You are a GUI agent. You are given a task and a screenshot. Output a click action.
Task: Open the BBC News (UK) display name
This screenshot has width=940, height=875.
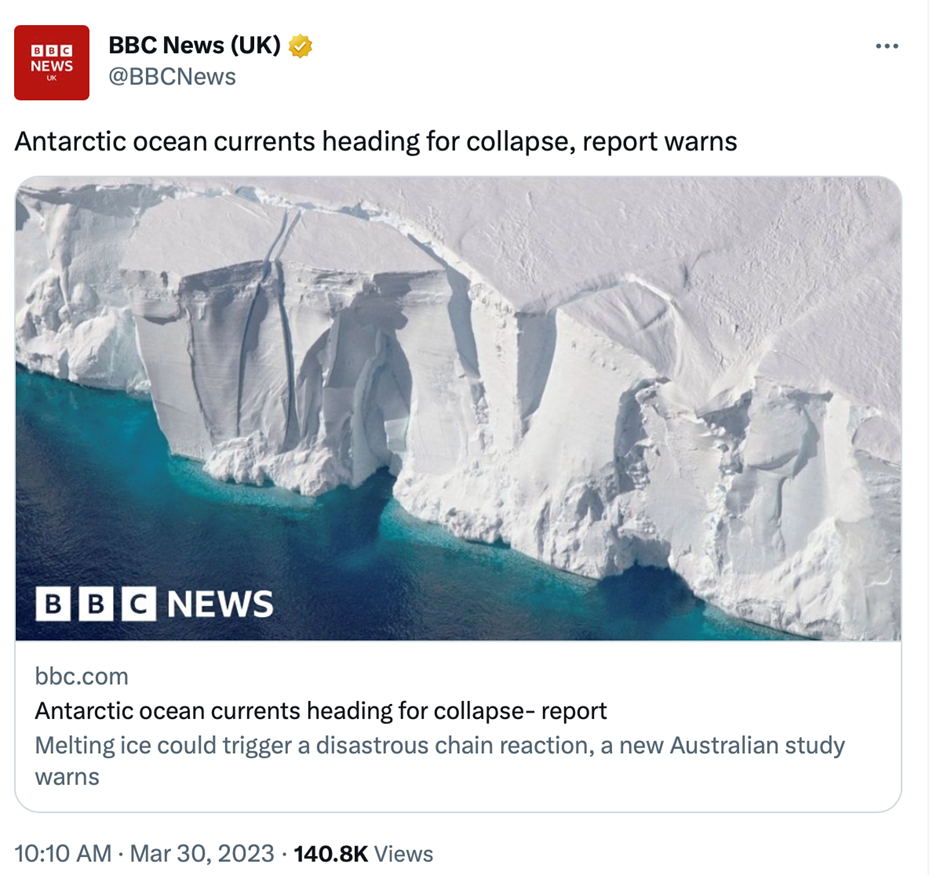pyautogui.click(x=194, y=46)
